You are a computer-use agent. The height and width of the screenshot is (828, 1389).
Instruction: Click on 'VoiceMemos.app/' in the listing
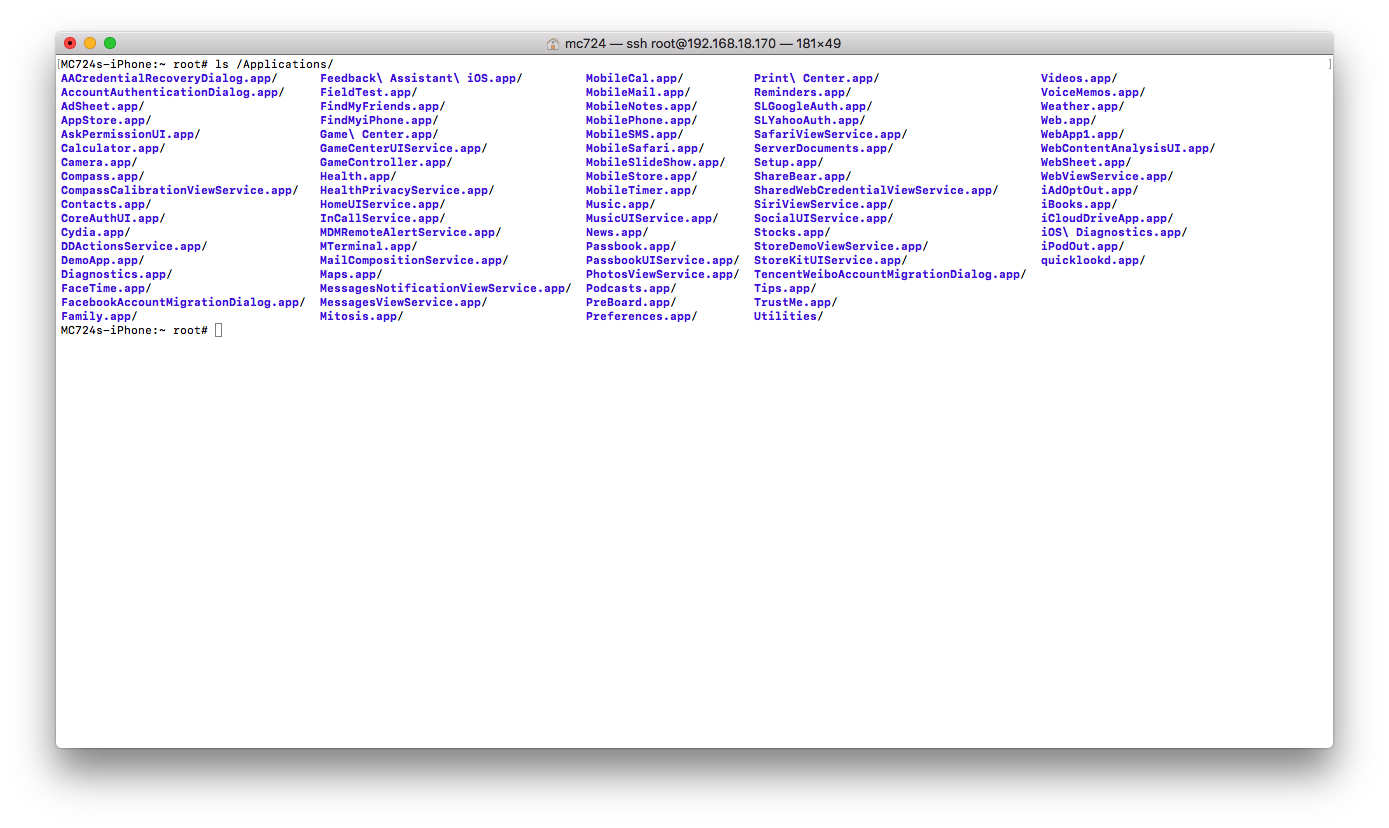[1093, 92]
